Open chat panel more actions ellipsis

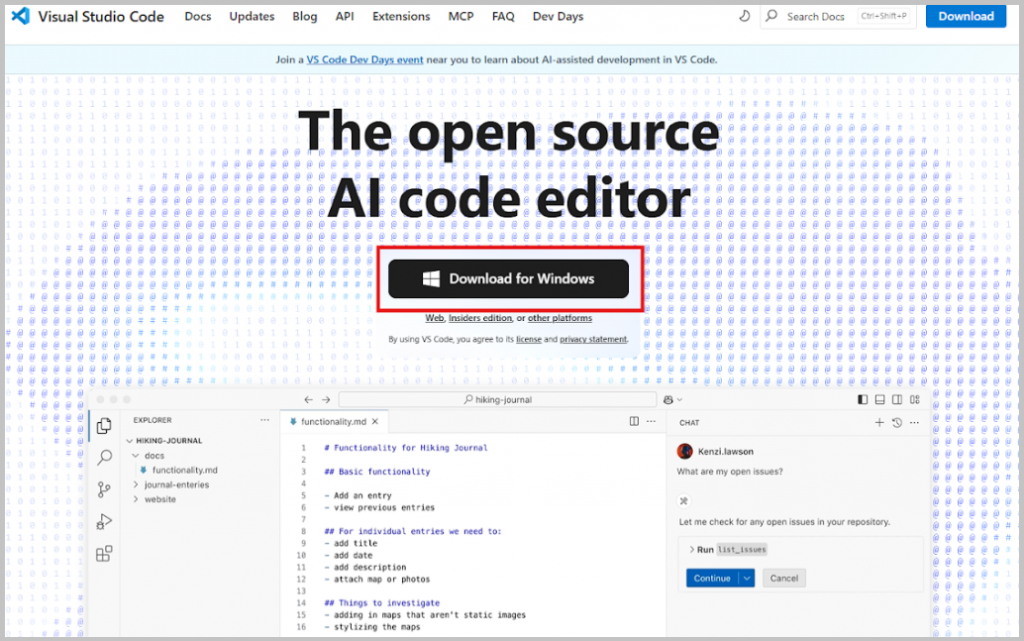pyautogui.click(x=914, y=422)
